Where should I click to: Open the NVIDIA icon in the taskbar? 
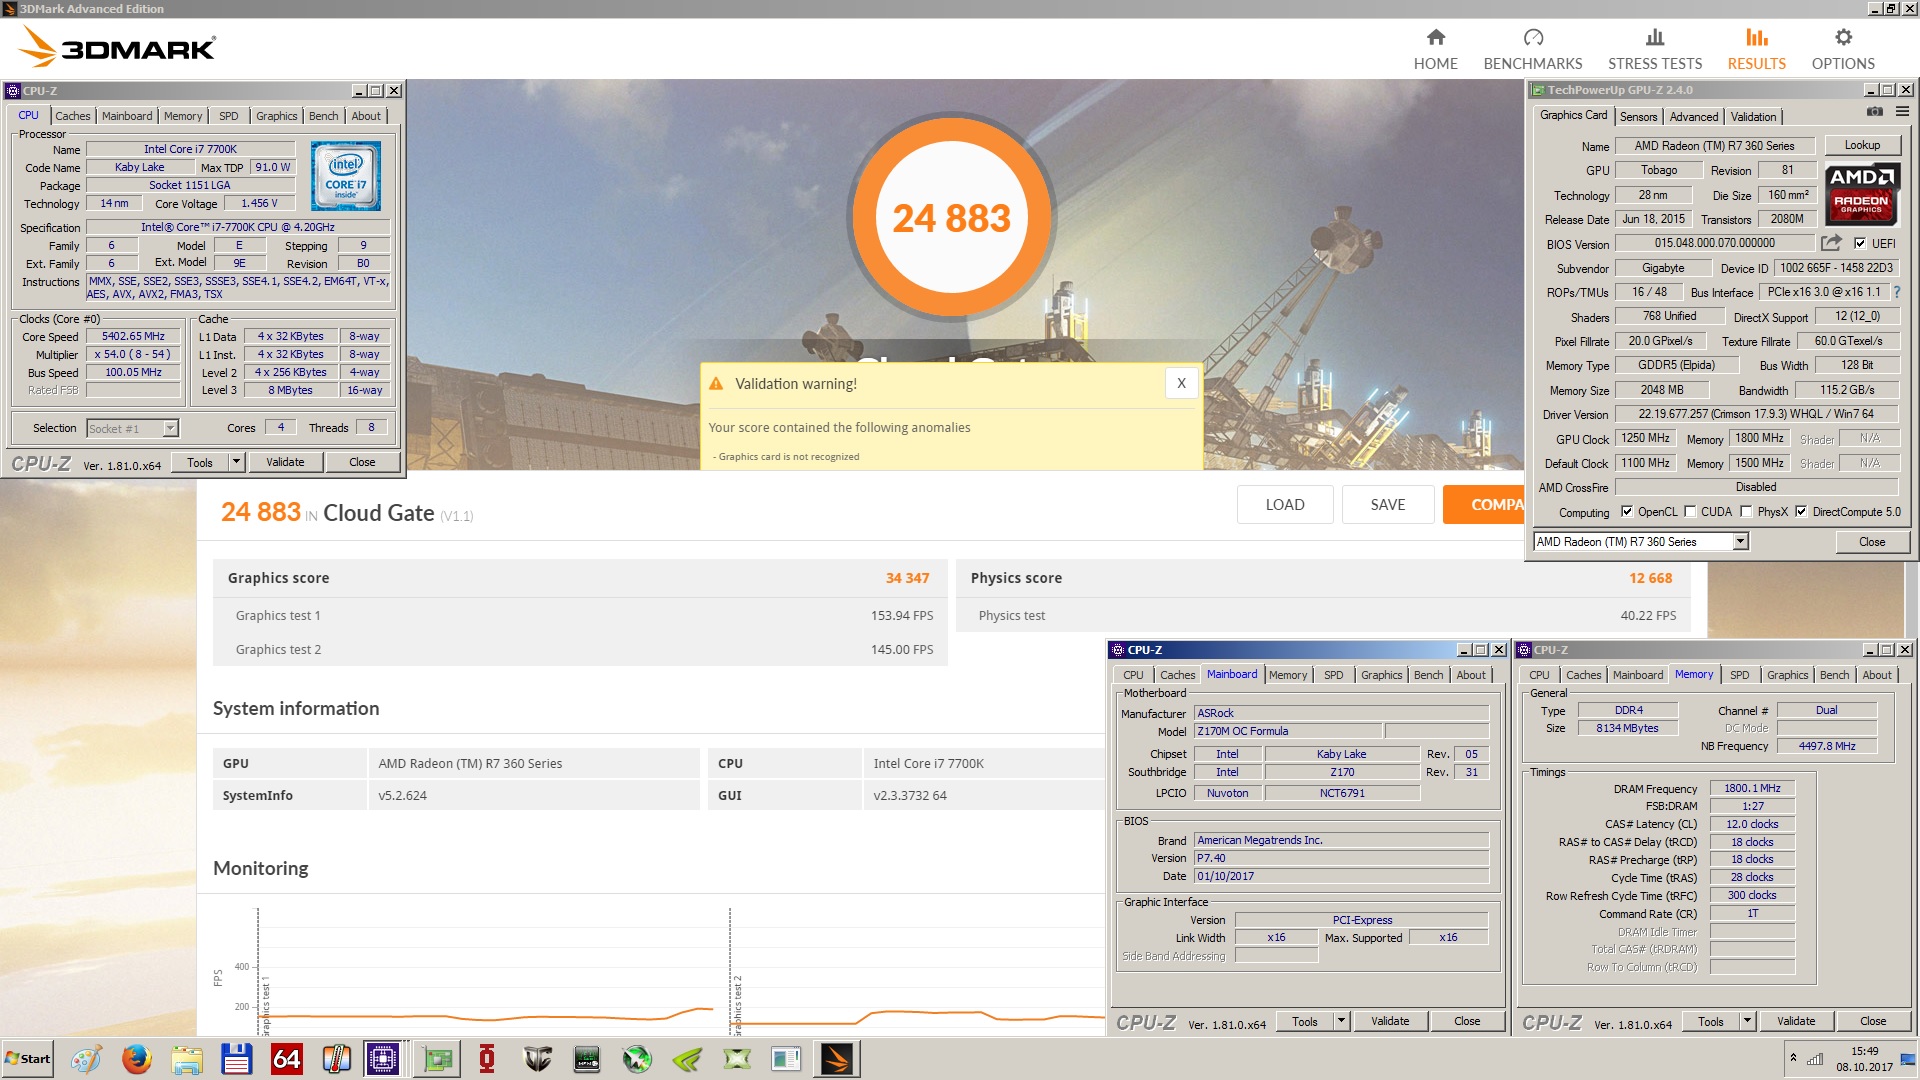point(687,1059)
